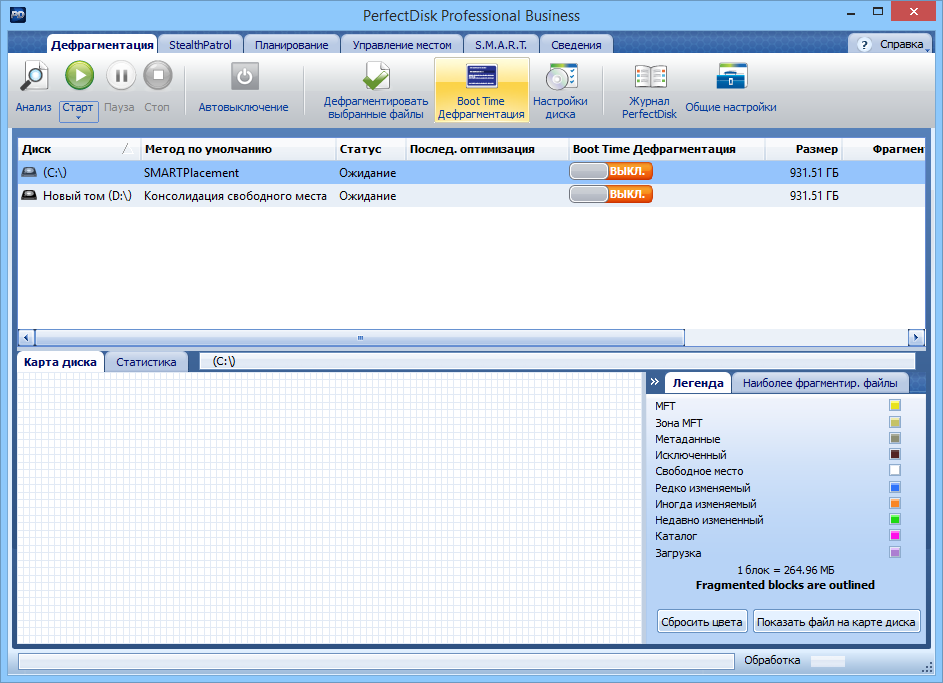Switch to the StealthPatrol tab
This screenshot has width=943, height=683.
[200, 45]
